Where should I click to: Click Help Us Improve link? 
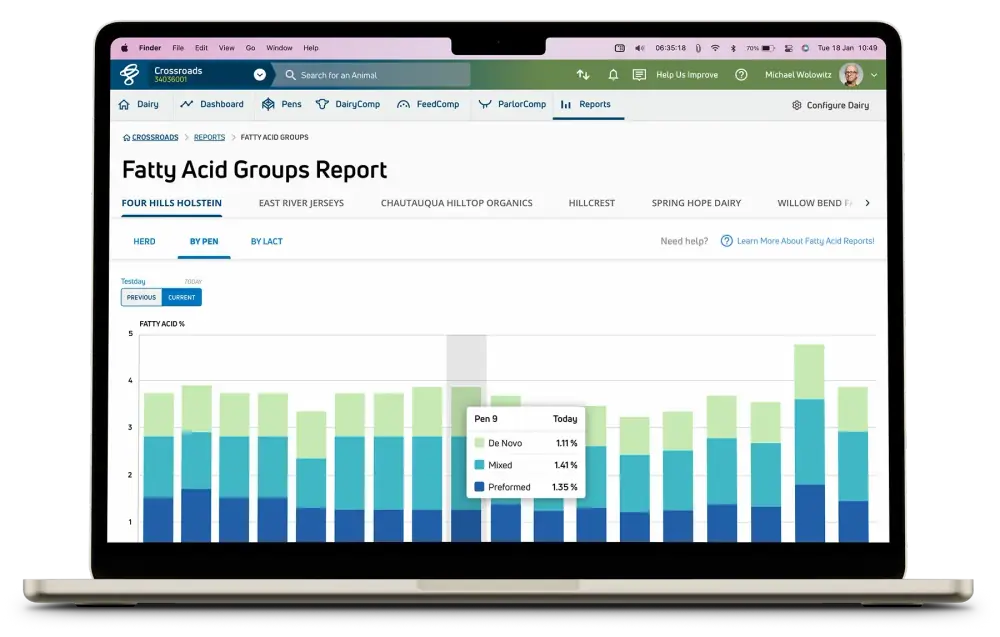[x=687, y=75]
